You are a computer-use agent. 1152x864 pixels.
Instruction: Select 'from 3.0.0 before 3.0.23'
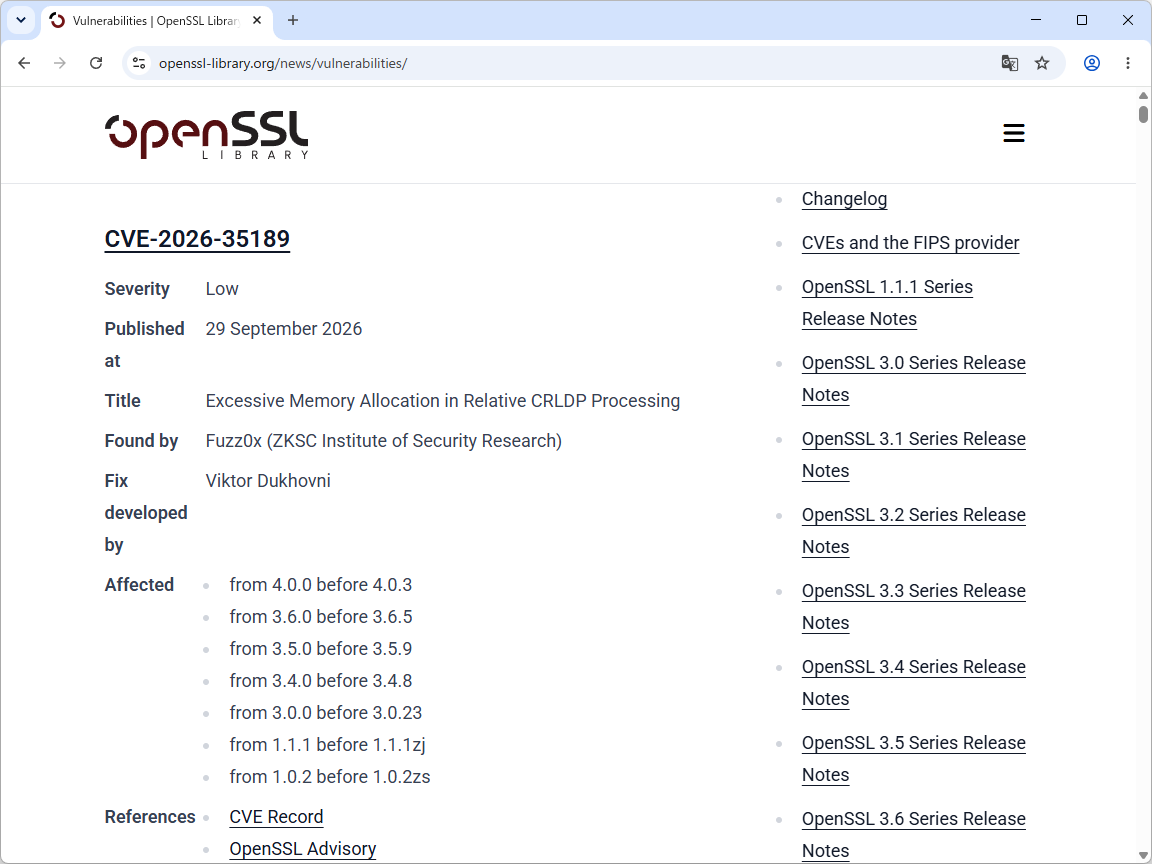(325, 713)
